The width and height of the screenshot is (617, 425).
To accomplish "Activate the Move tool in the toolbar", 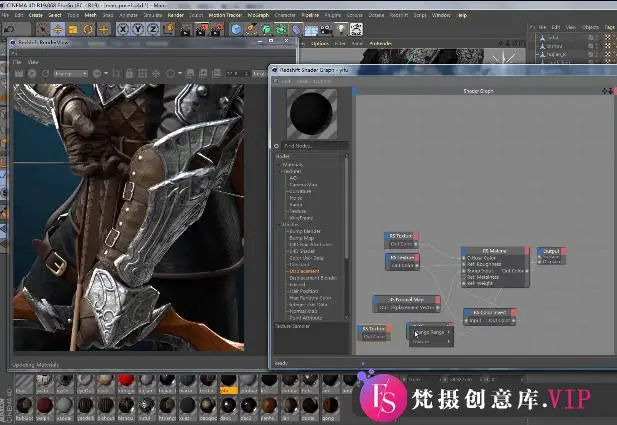I will click(58, 30).
